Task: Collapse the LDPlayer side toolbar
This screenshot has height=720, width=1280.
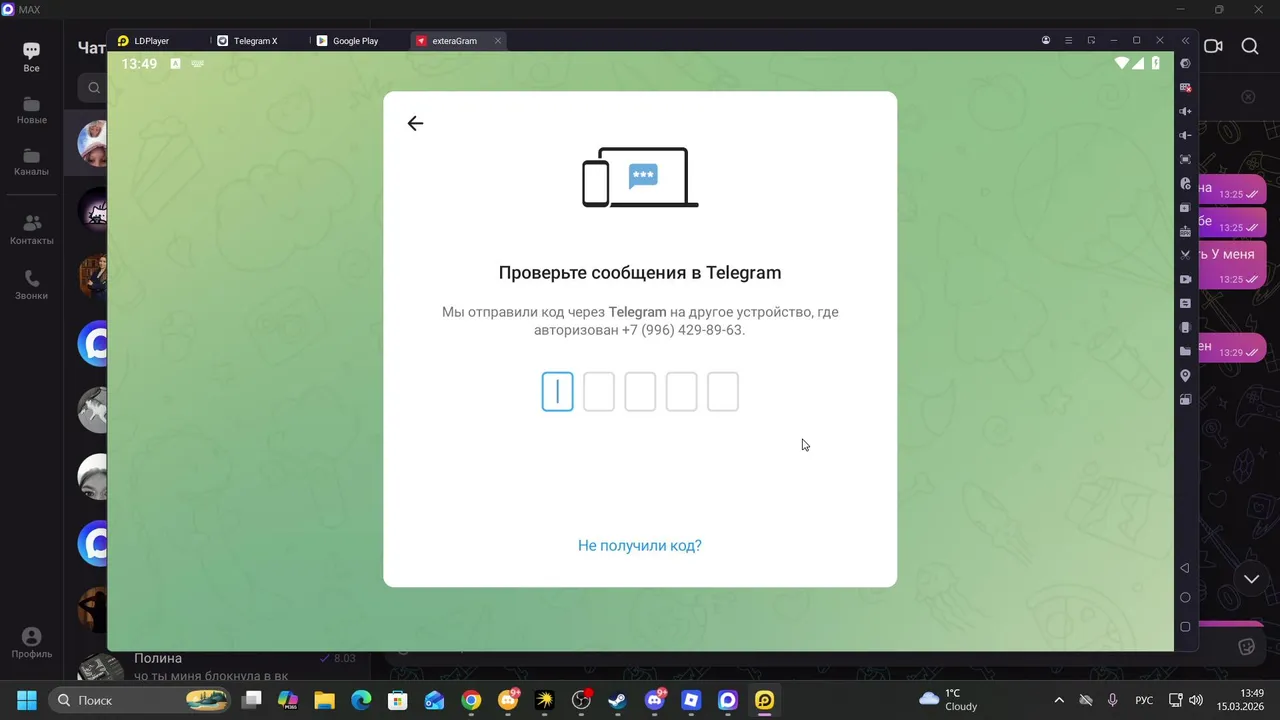Action: (x=1186, y=40)
